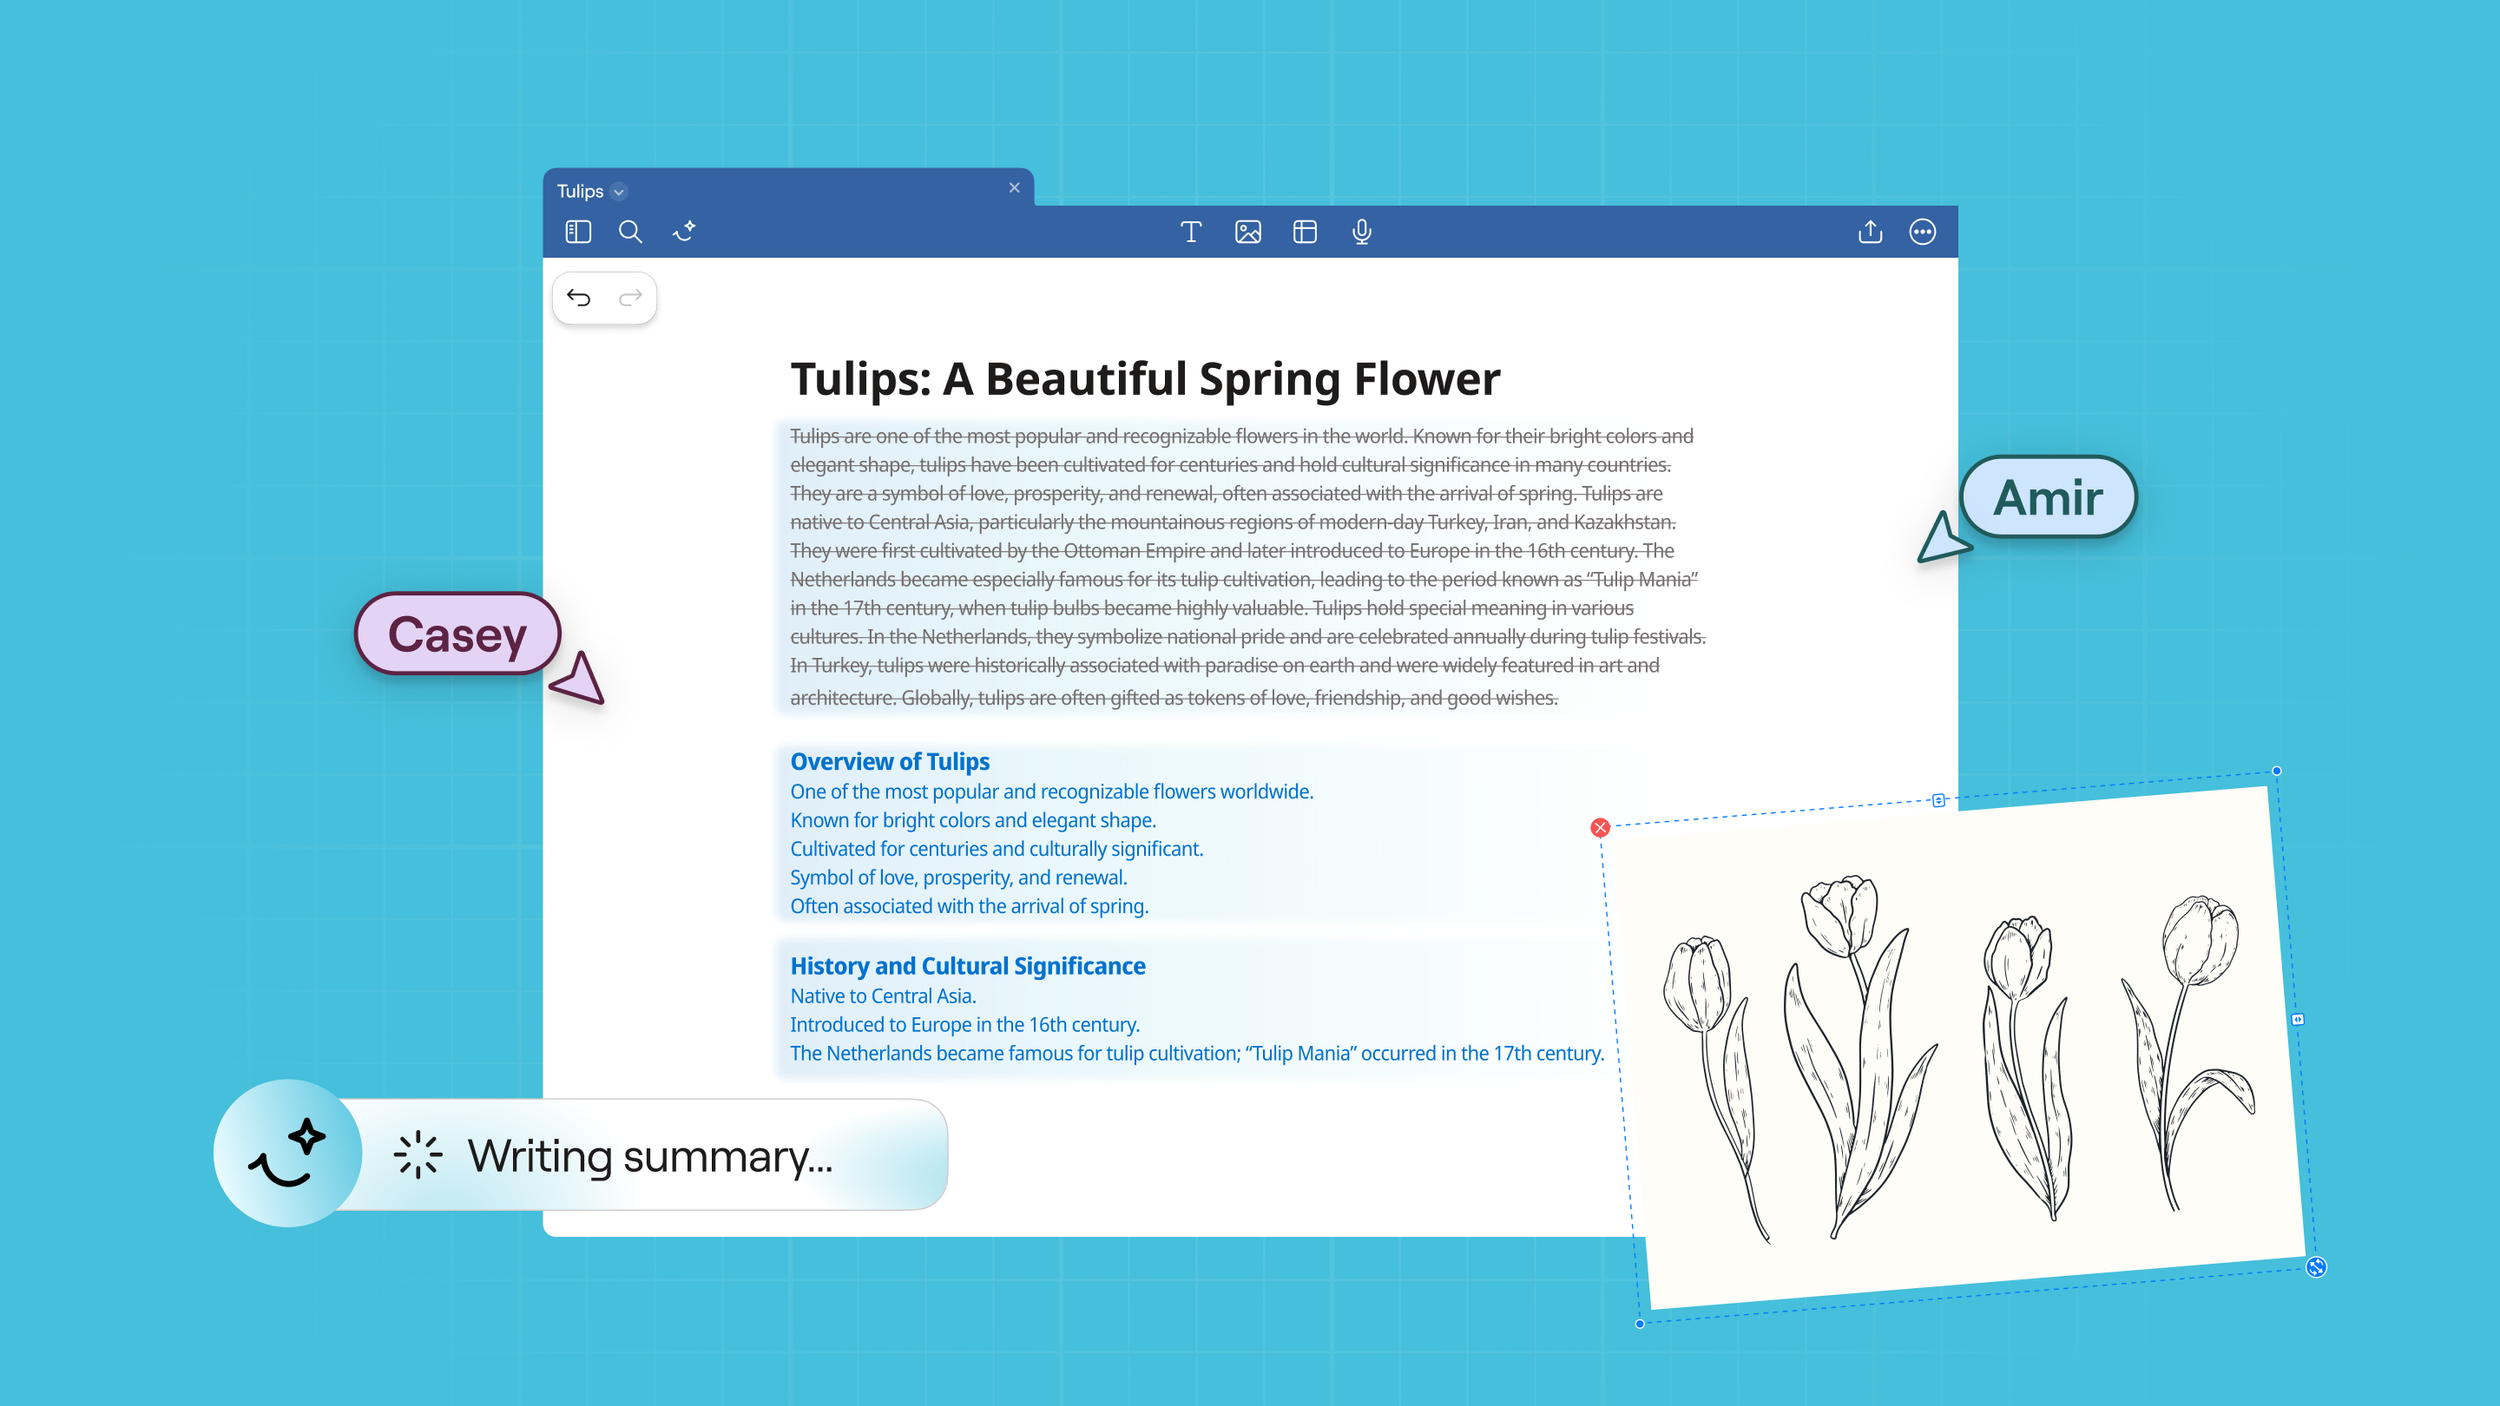Screen dimensions: 2500x1406
Task: Select the Tulips document tab
Action: pyautogui.click(x=580, y=191)
